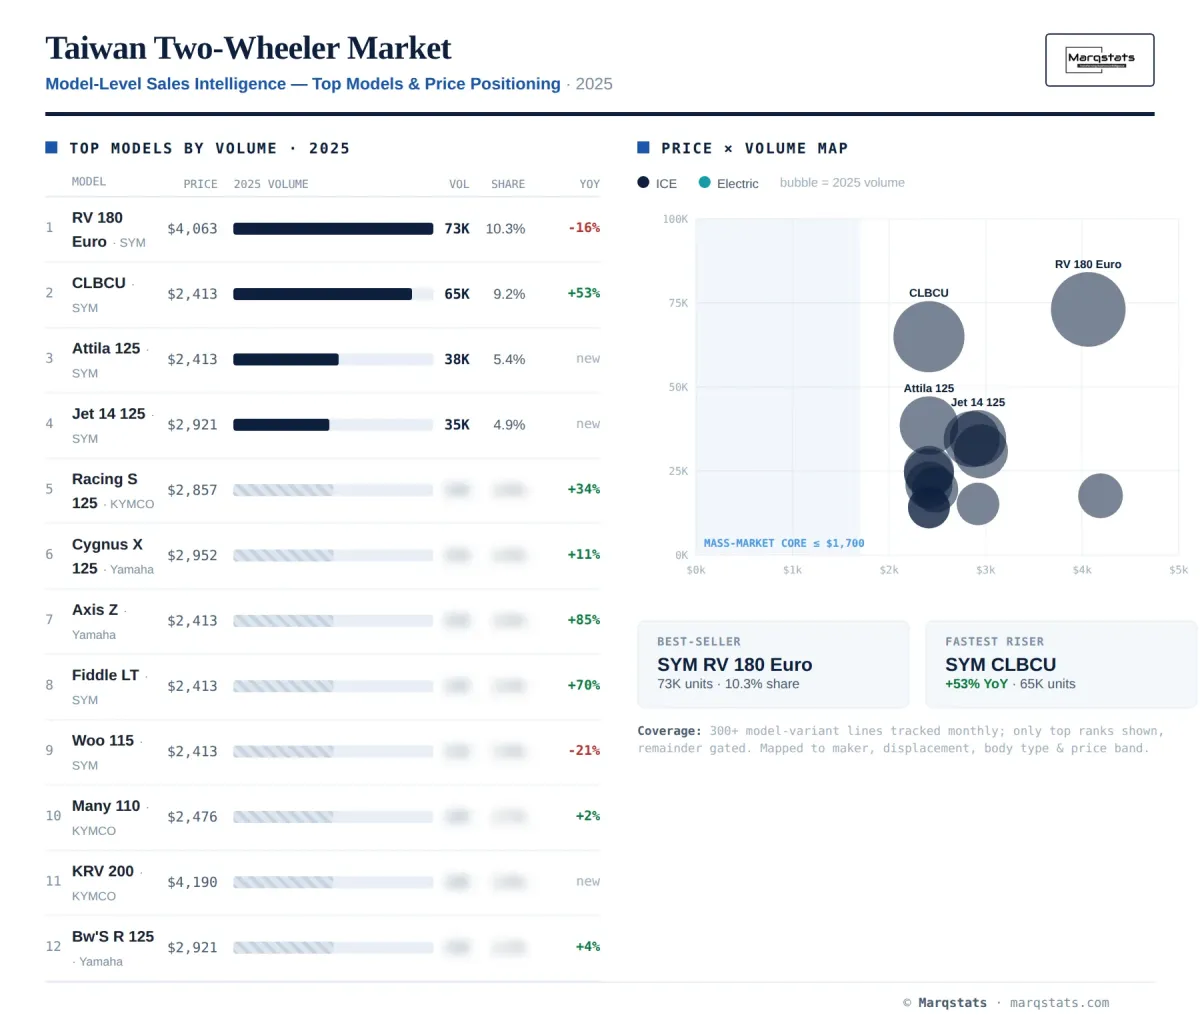
Task: Select the CLBCU bubble on map
Action: (x=928, y=337)
